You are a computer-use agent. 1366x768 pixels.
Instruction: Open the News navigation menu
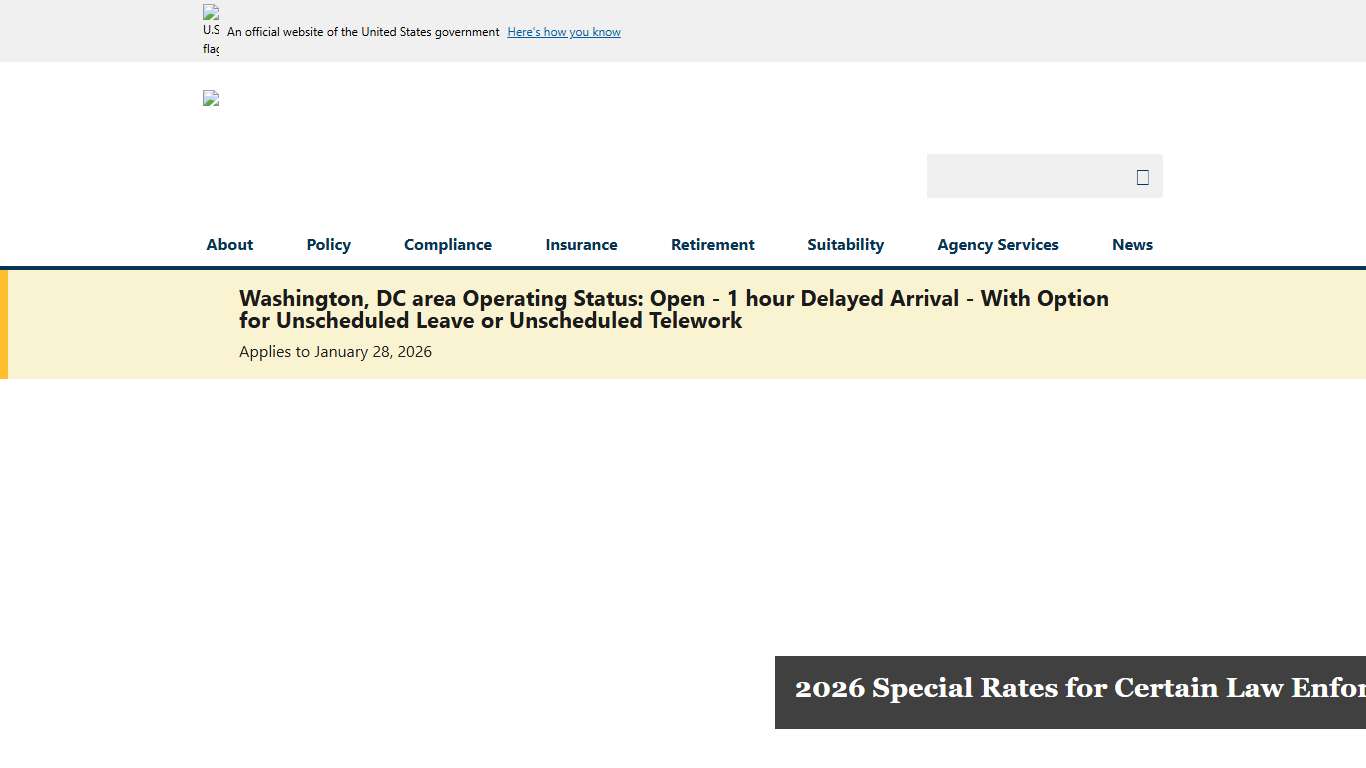(1132, 244)
